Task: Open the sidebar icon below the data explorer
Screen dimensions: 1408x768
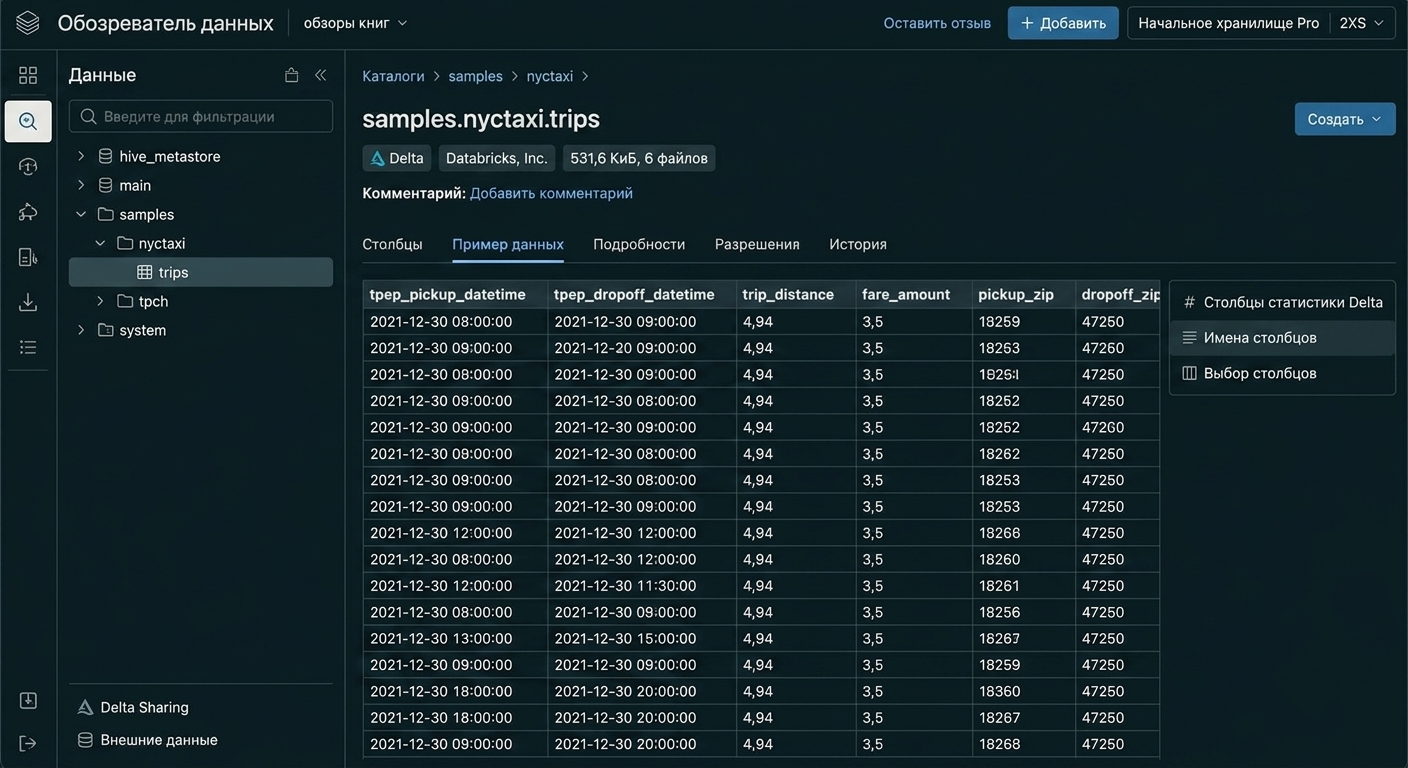Action: point(28,166)
